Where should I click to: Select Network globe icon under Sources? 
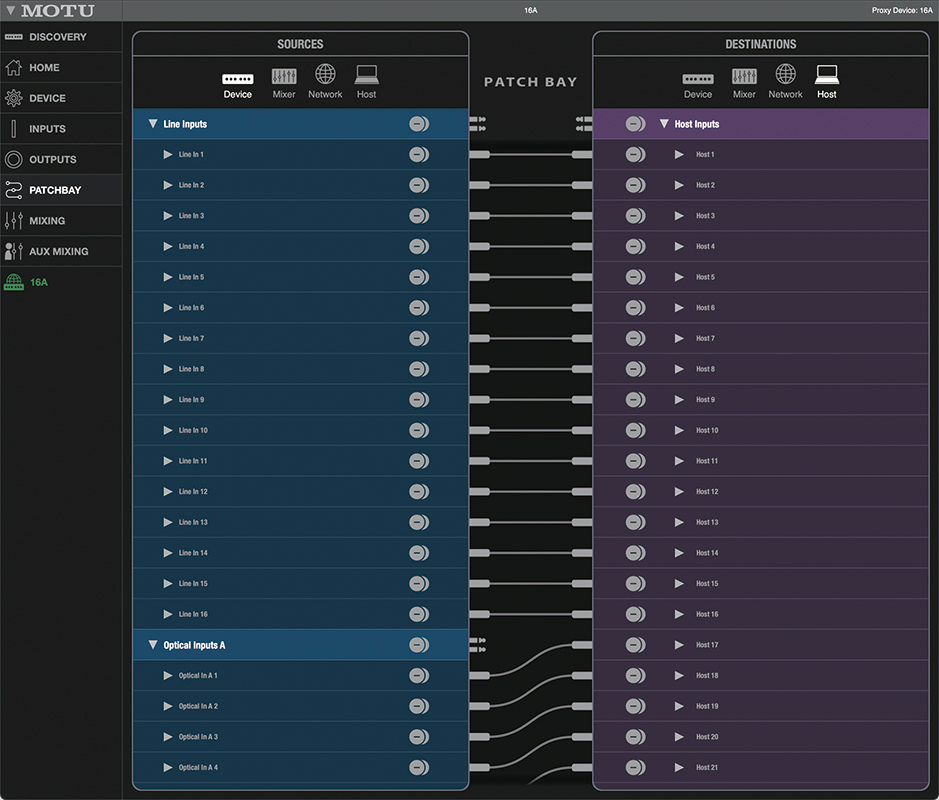coord(325,74)
